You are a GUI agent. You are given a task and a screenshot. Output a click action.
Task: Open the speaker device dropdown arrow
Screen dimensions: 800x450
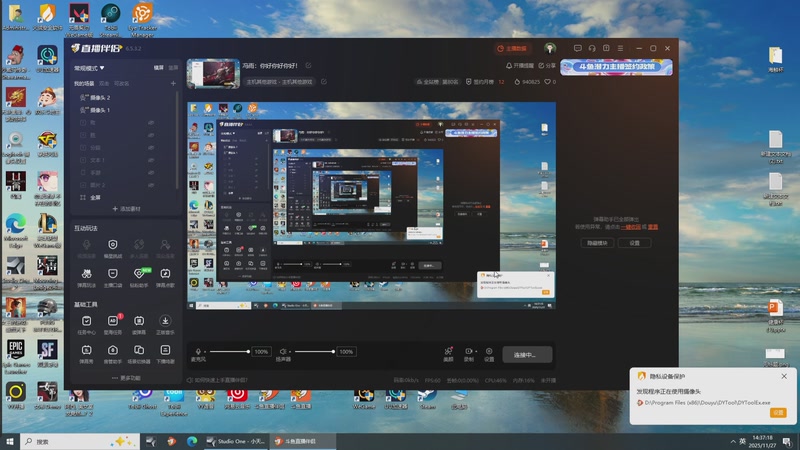point(290,352)
